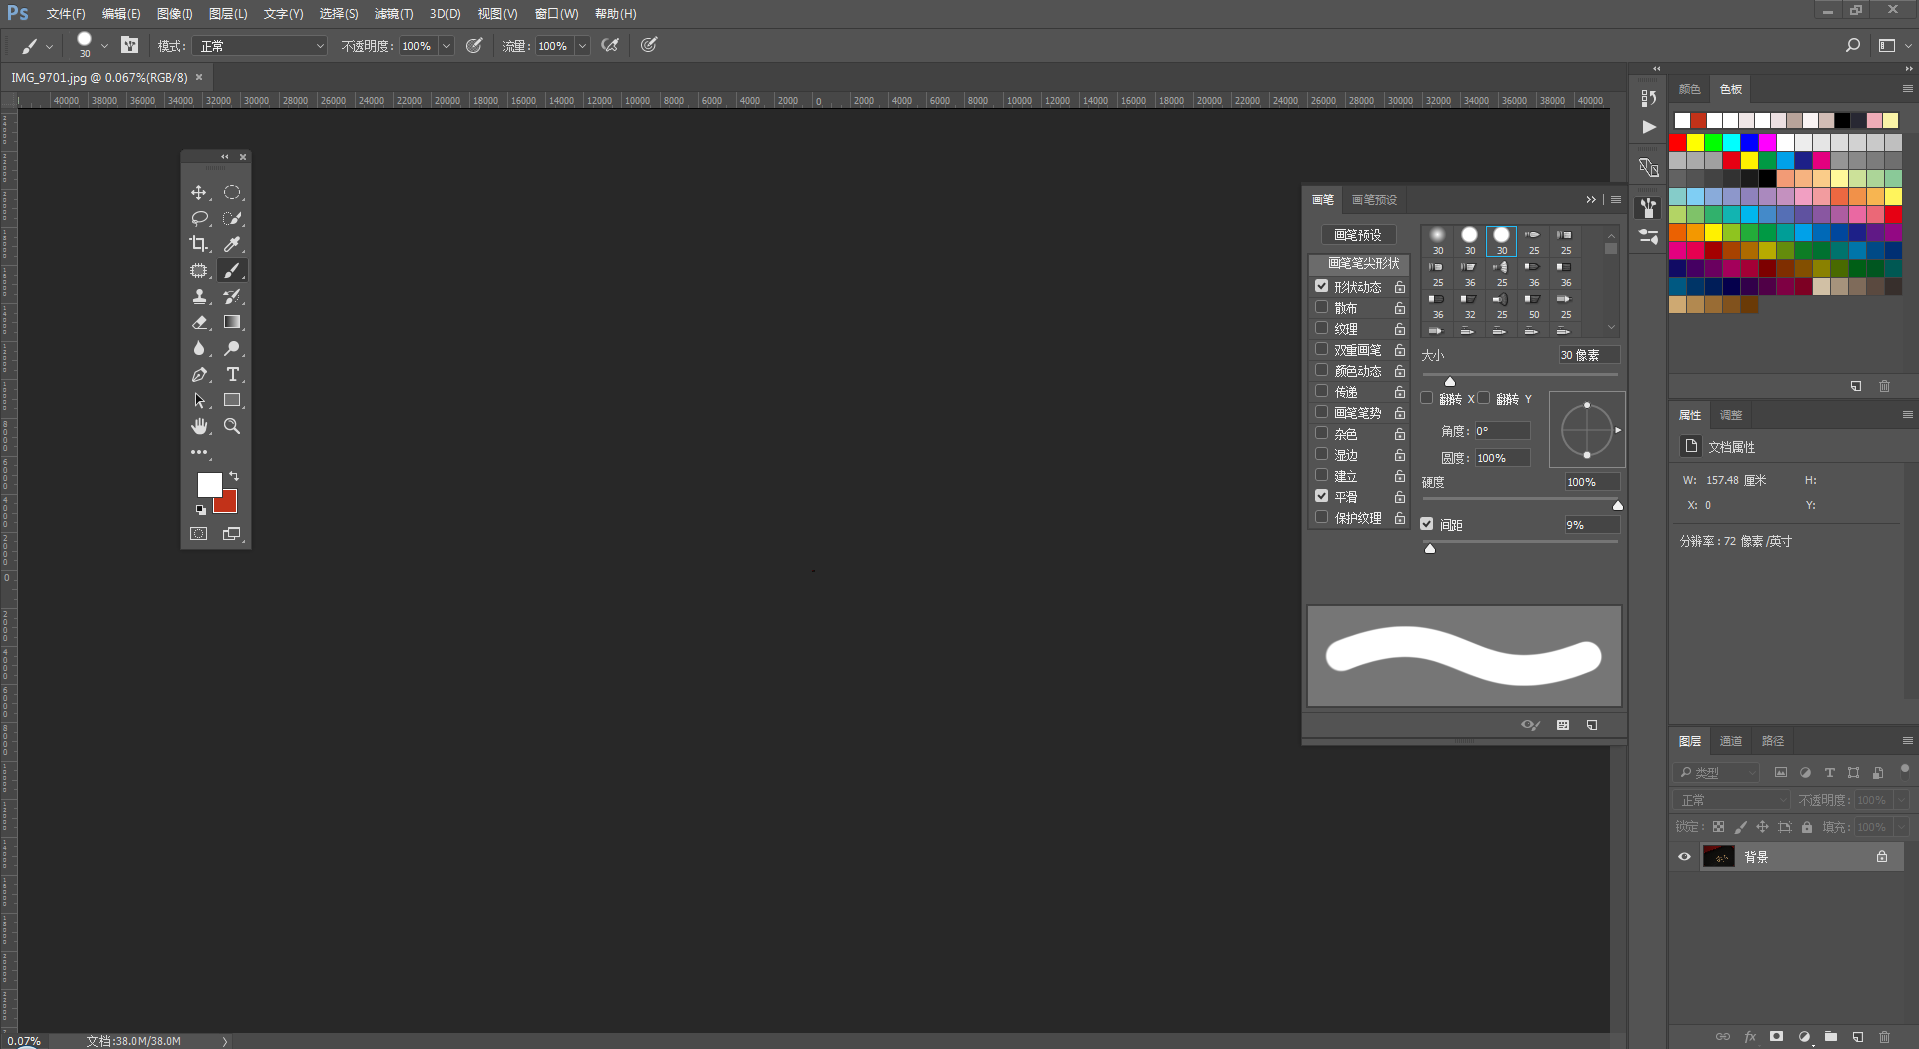Select the Zoom tool
This screenshot has height=1049, width=1919.
232,426
